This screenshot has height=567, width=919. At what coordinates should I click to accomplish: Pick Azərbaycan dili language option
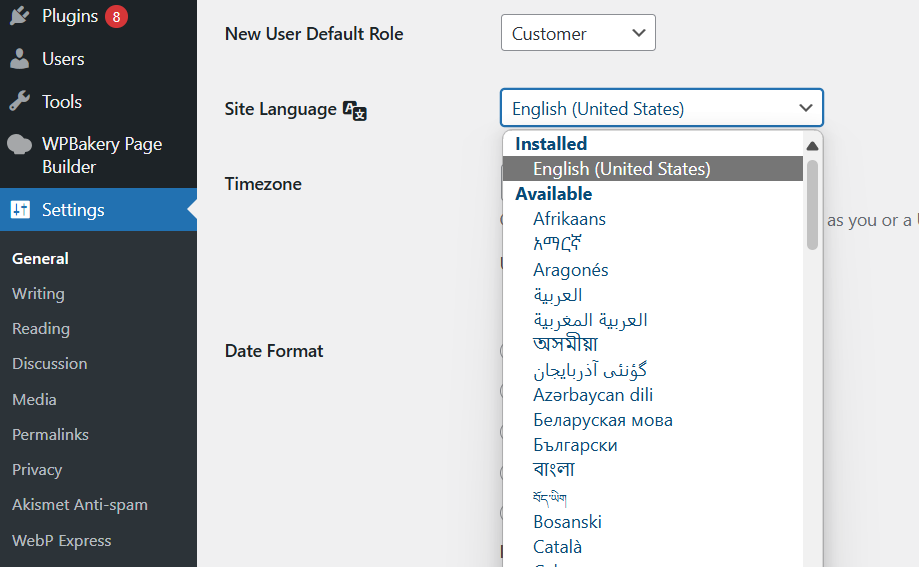point(593,395)
